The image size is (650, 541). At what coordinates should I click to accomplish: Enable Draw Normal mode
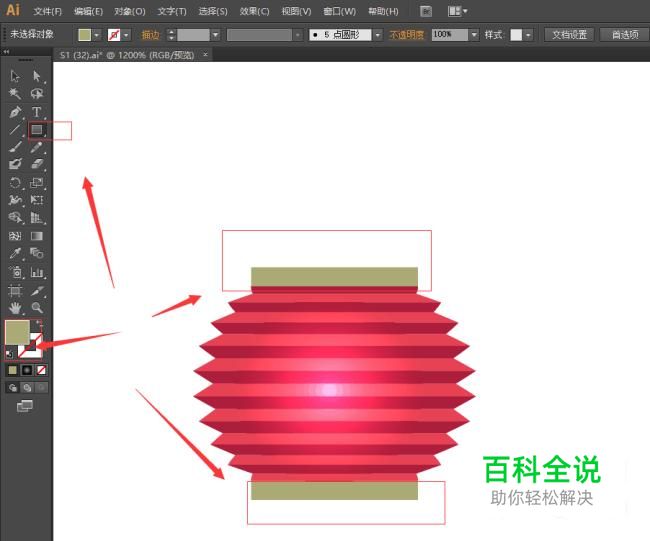13,388
